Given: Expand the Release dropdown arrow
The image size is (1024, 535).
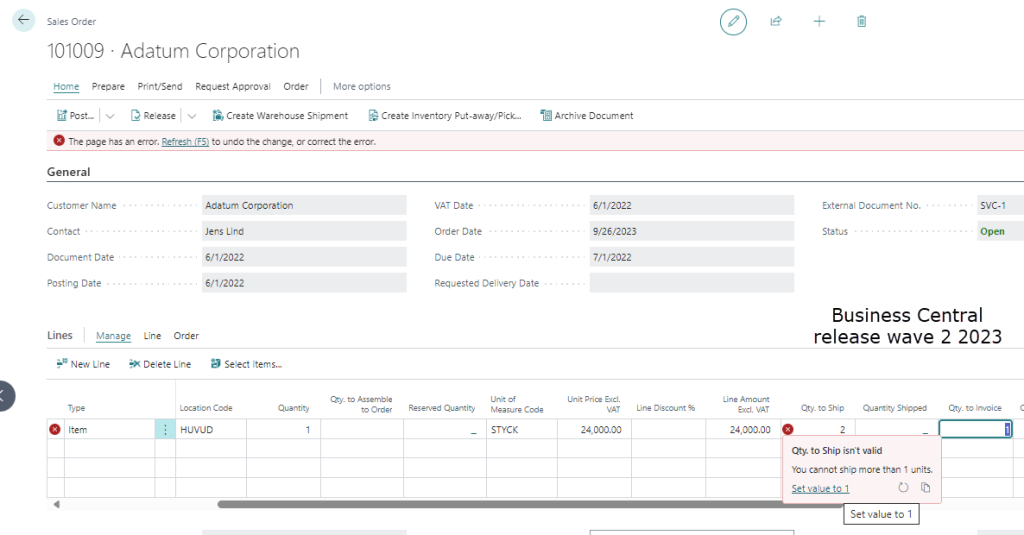Looking at the screenshot, I should [x=191, y=116].
